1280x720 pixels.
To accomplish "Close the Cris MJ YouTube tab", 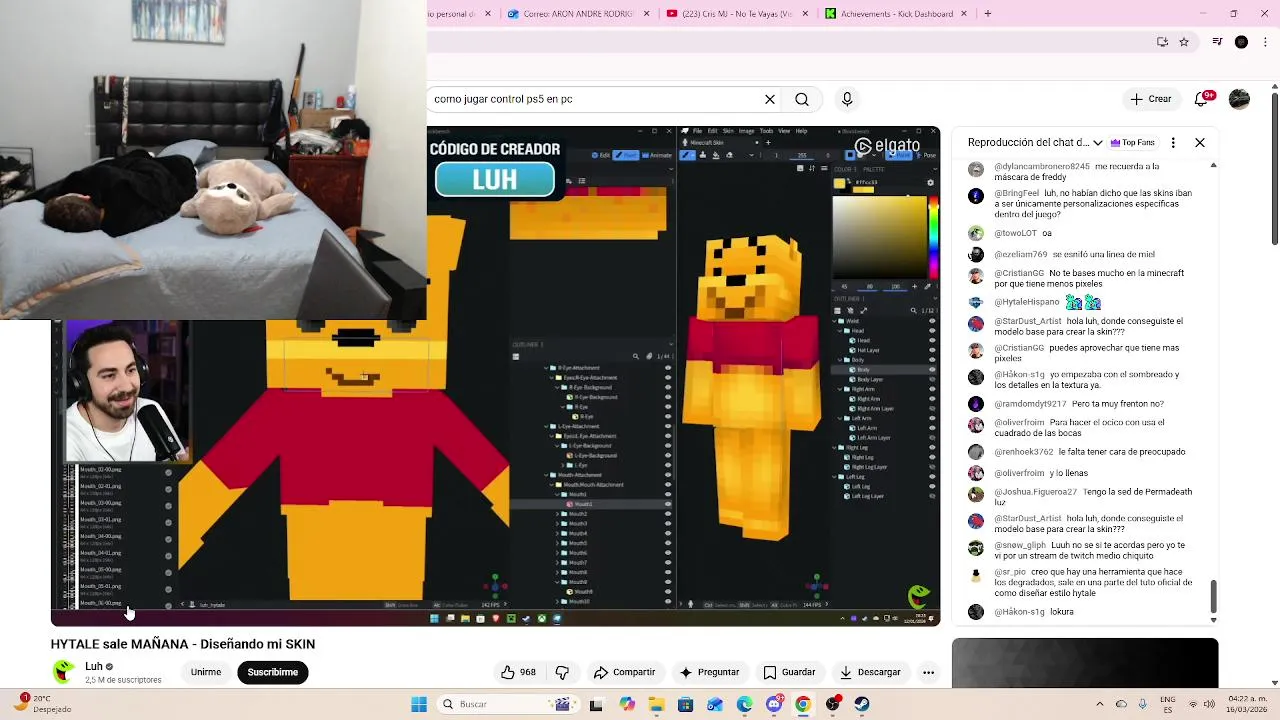I will click(x=805, y=14).
